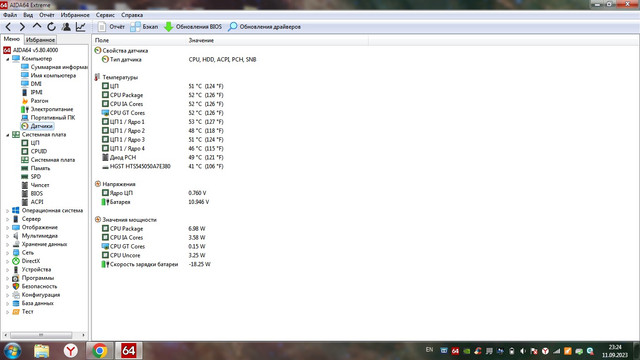Go up one level with the up arrow
The image size is (640, 360).
37,27
